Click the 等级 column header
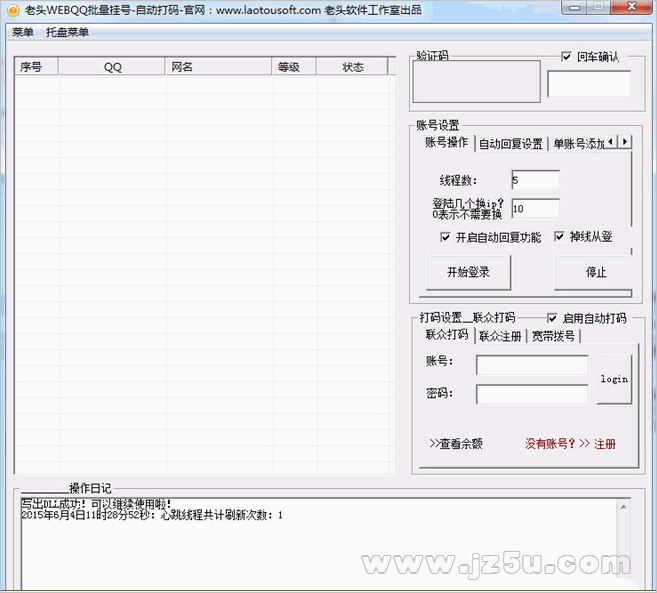Viewport: 657px width, 593px height. 294,67
